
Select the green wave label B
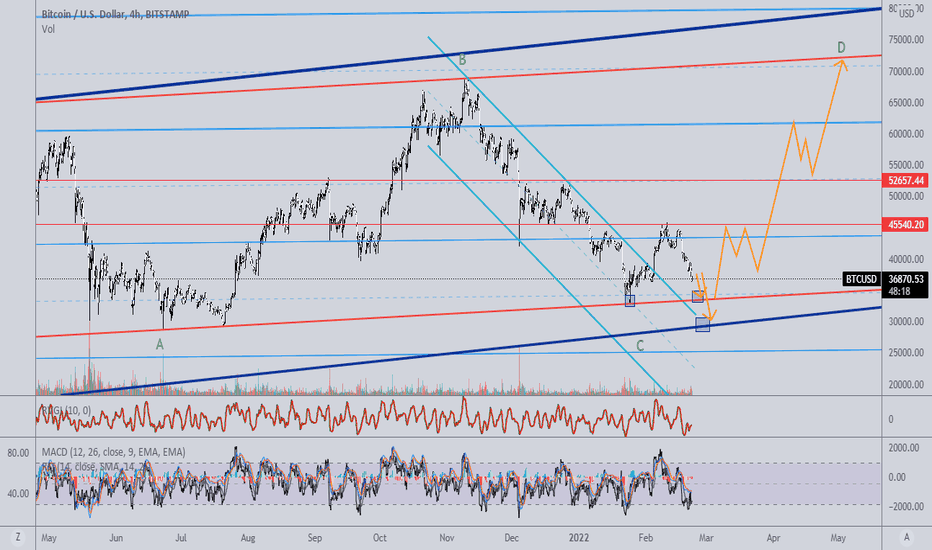point(462,60)
